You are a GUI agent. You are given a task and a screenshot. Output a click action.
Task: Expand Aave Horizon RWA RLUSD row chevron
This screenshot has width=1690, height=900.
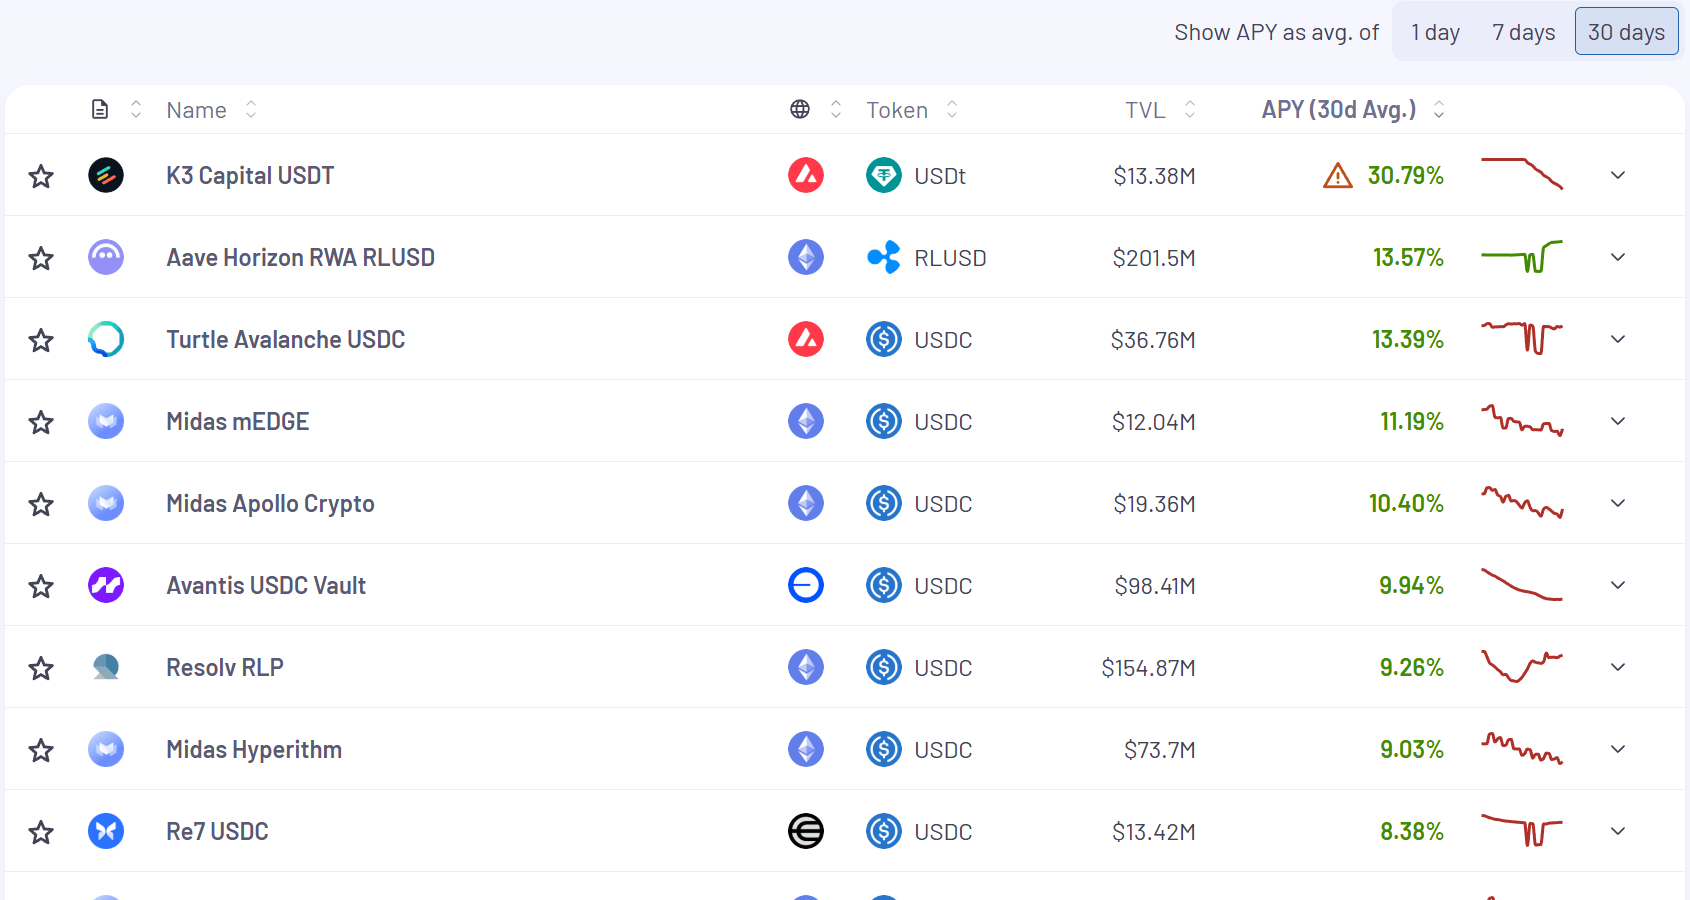1618,258
